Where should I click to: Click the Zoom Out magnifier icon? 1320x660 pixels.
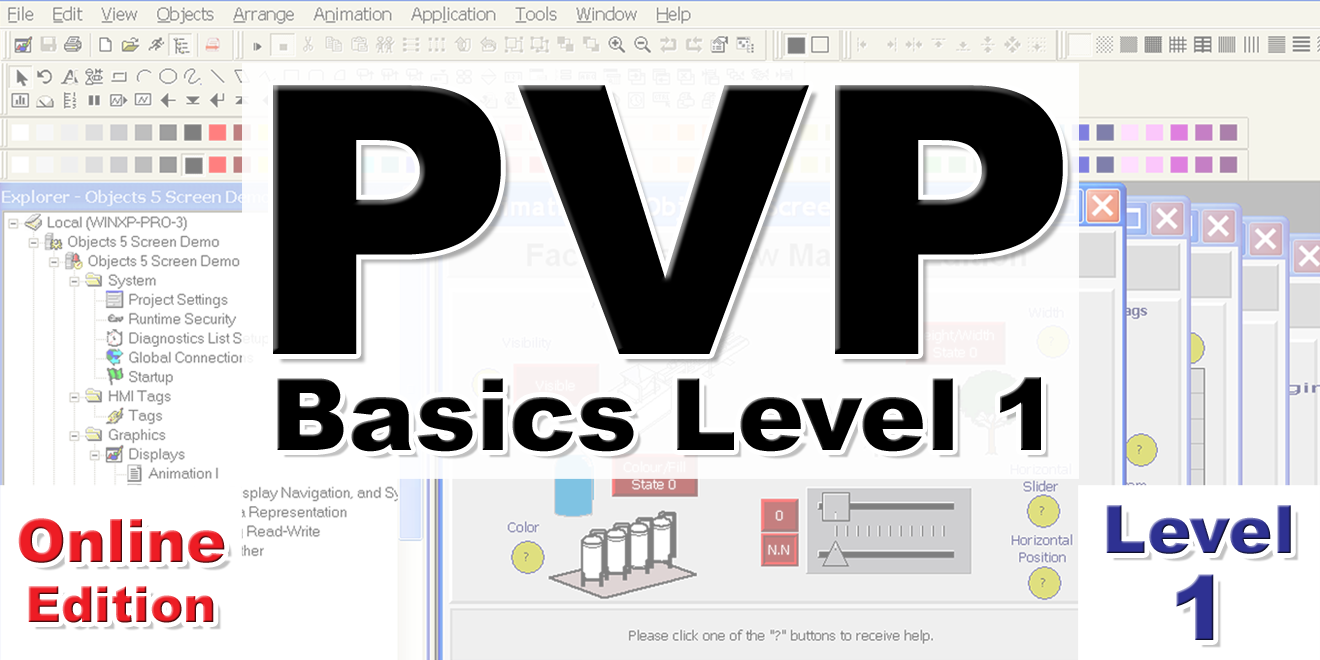click(x=642, y=45)
